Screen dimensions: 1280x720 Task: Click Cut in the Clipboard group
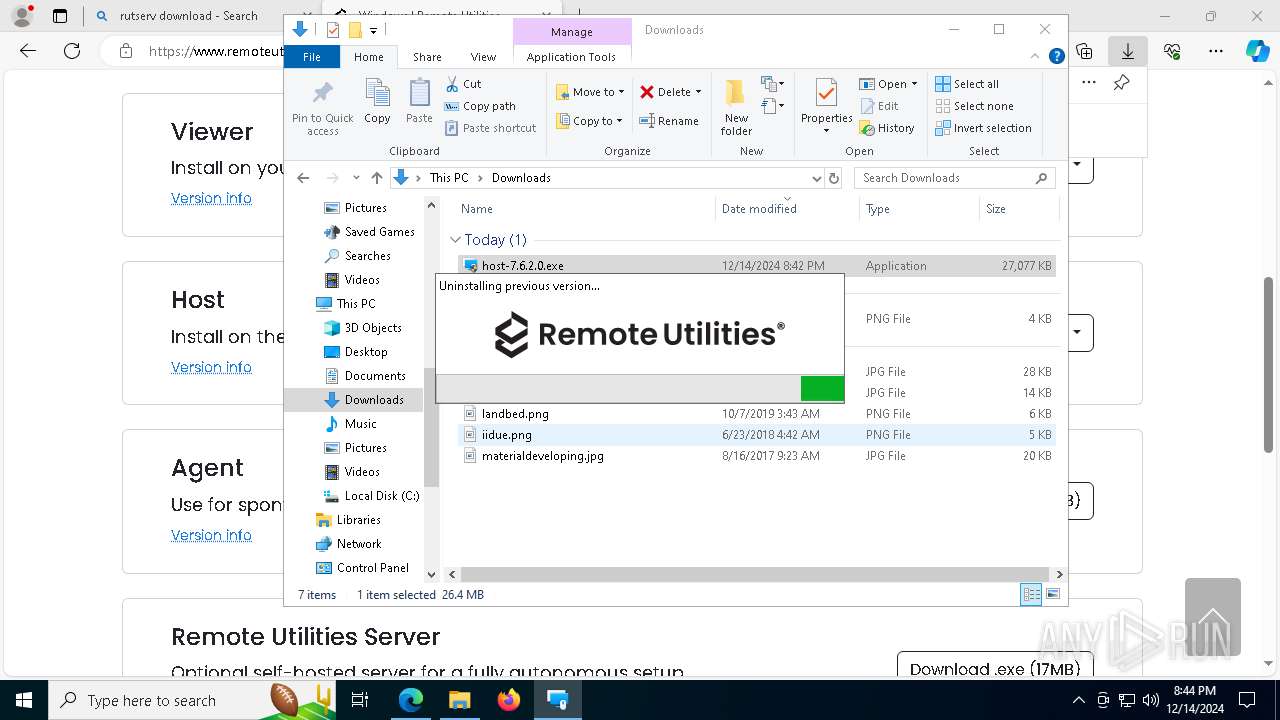[463, 84]
